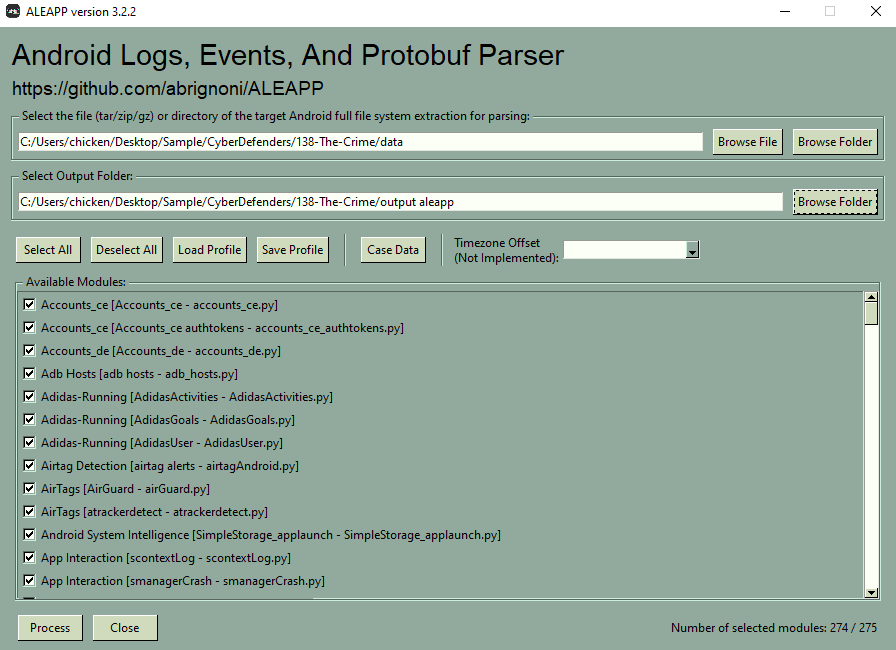Close the ALEAPP window with X
The height and width of the screenshot is (650, 896).
[x=875, y=11]
